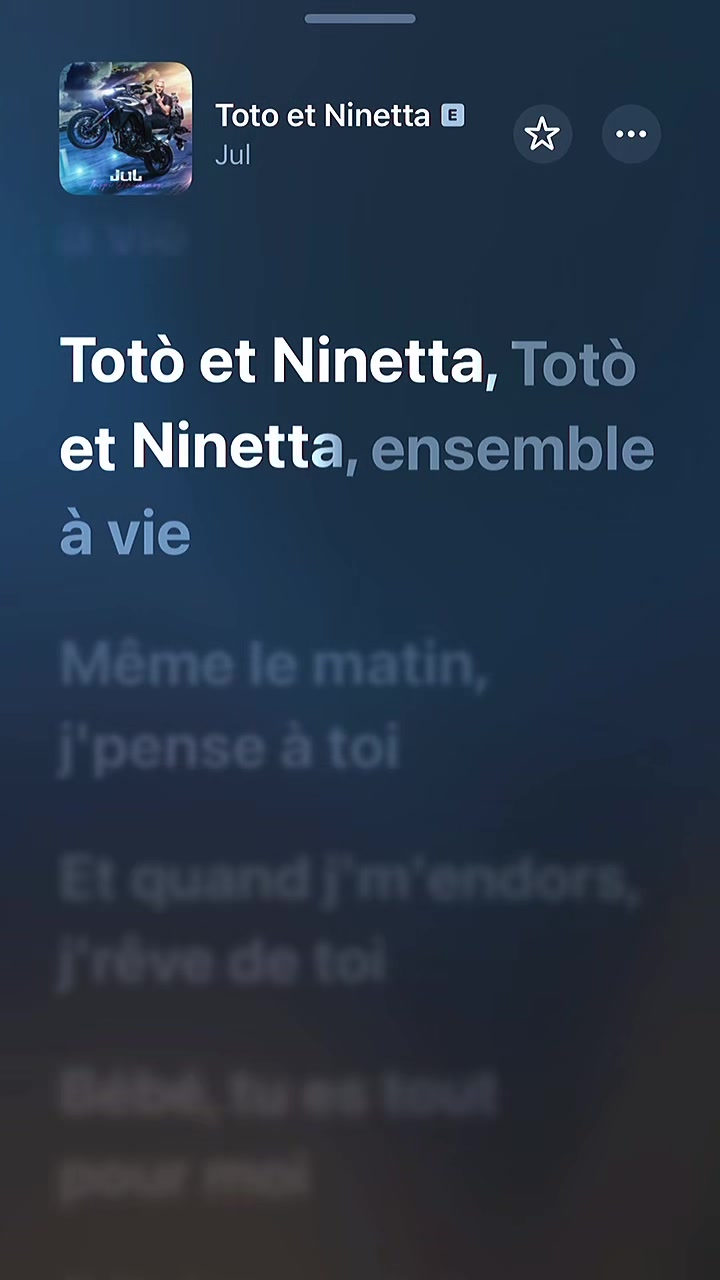Jump to the lyric Même le matin
Viewport: 720px width, 1280px height.
(x=274, y=667)
